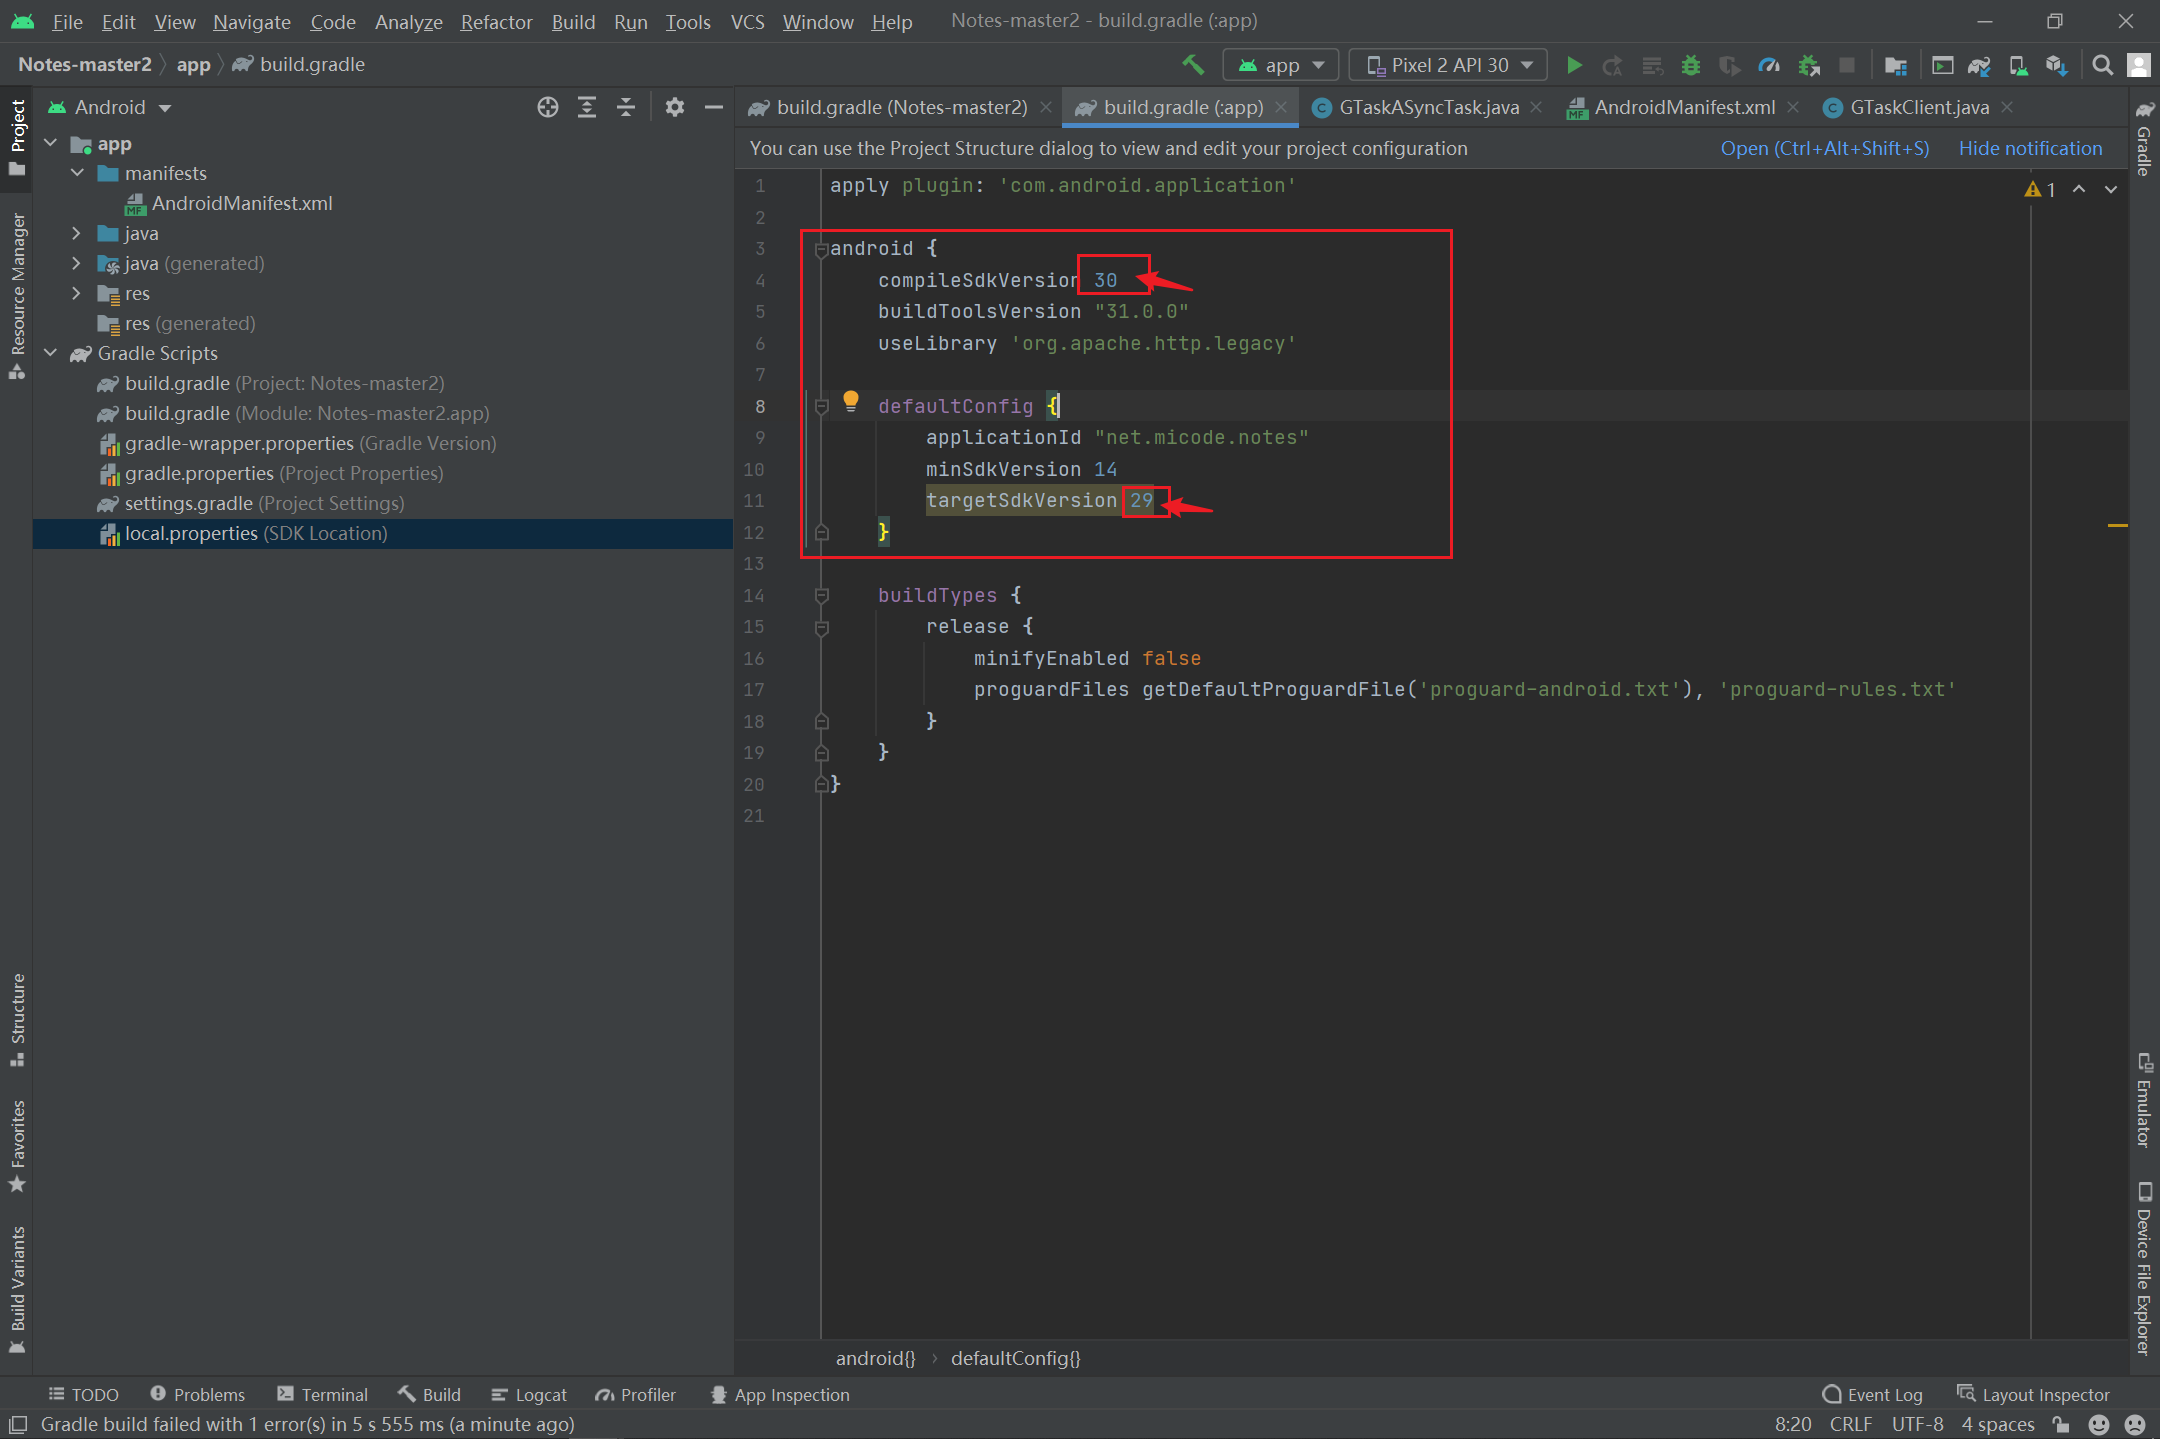Switch to the AndroidManifest.xml editor tab
The width and height of the screenshot is (2160, 1439).
click(x=1683, y=107)
